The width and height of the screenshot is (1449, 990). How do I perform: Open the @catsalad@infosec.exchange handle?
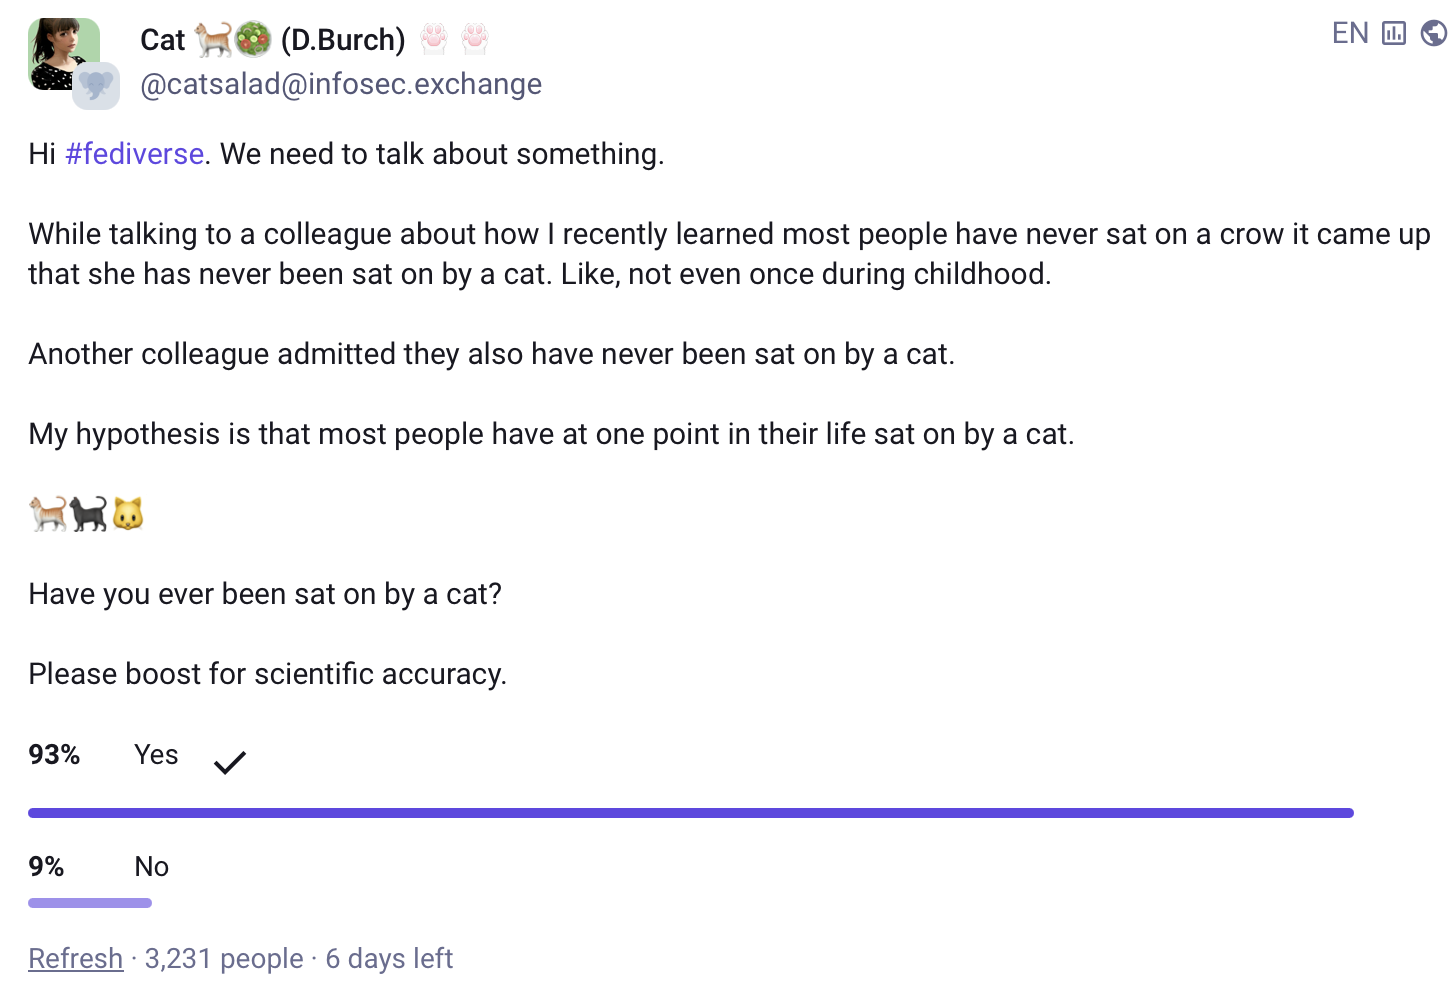pyautogui.click(x=341, y=84)
